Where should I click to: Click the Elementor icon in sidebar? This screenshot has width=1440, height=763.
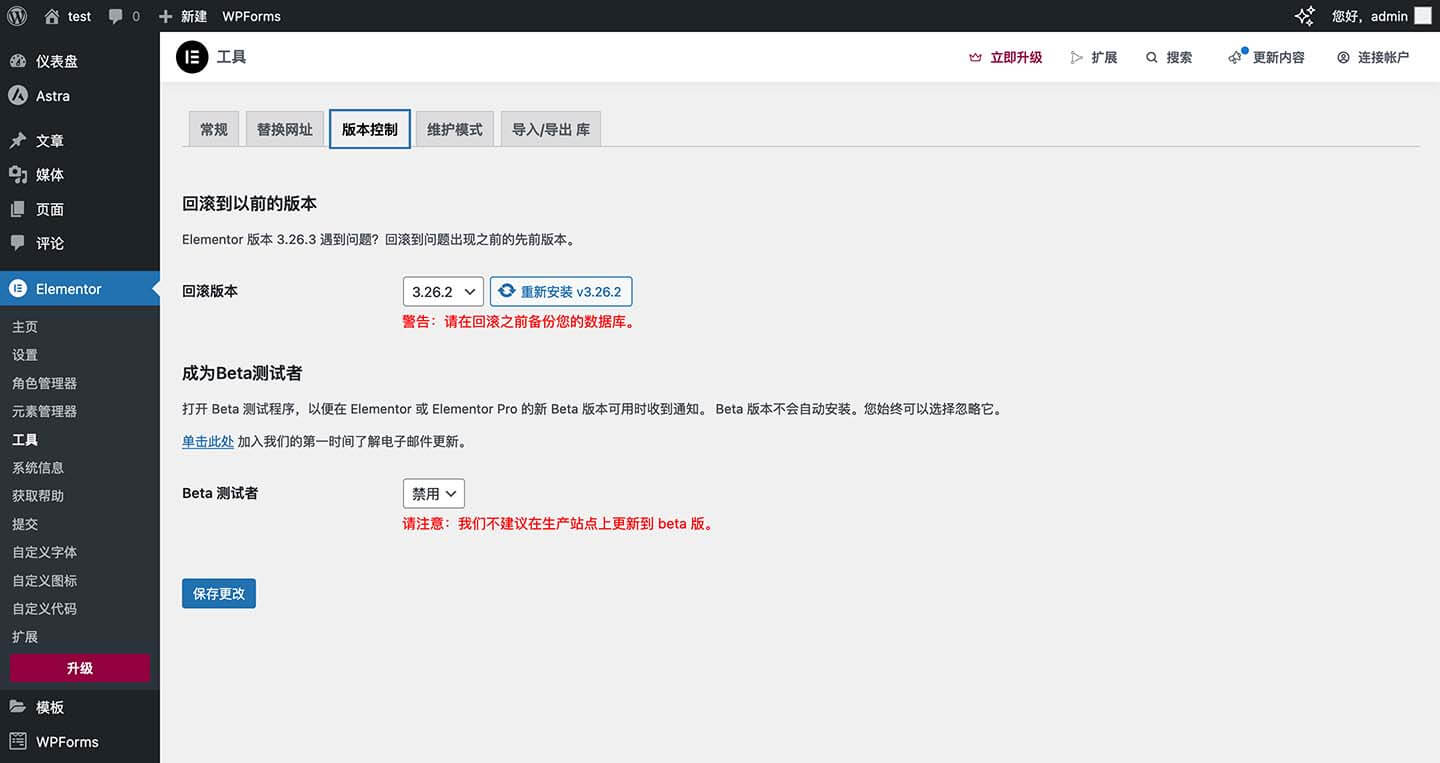tap(18, 289)
